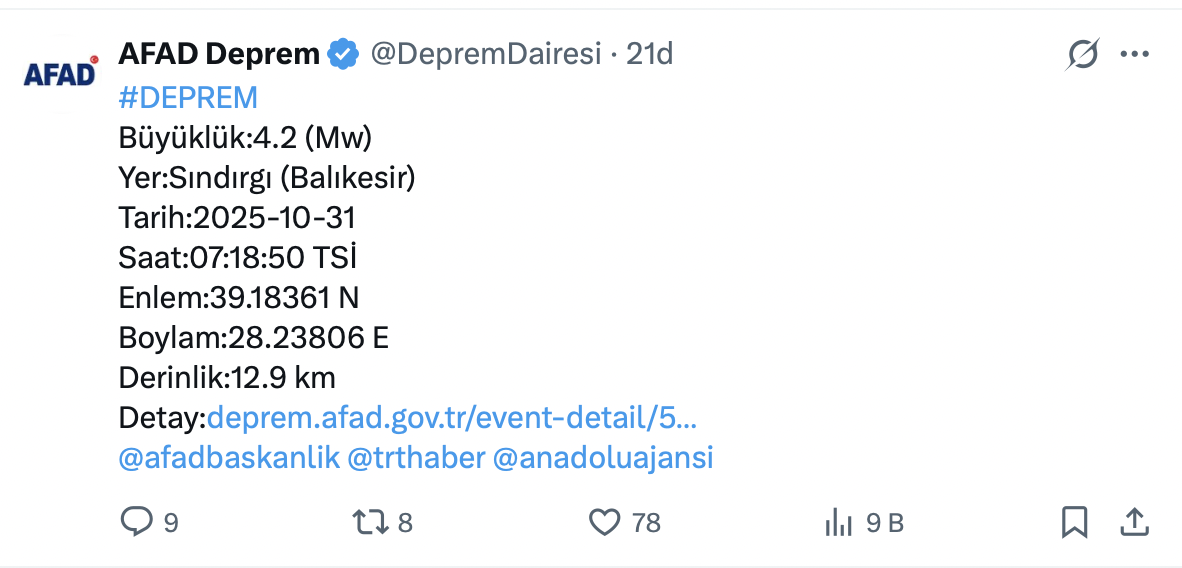Click the blue verified badge
Image resolution: width=1182 pixels, height=568 pixels.
344,54
